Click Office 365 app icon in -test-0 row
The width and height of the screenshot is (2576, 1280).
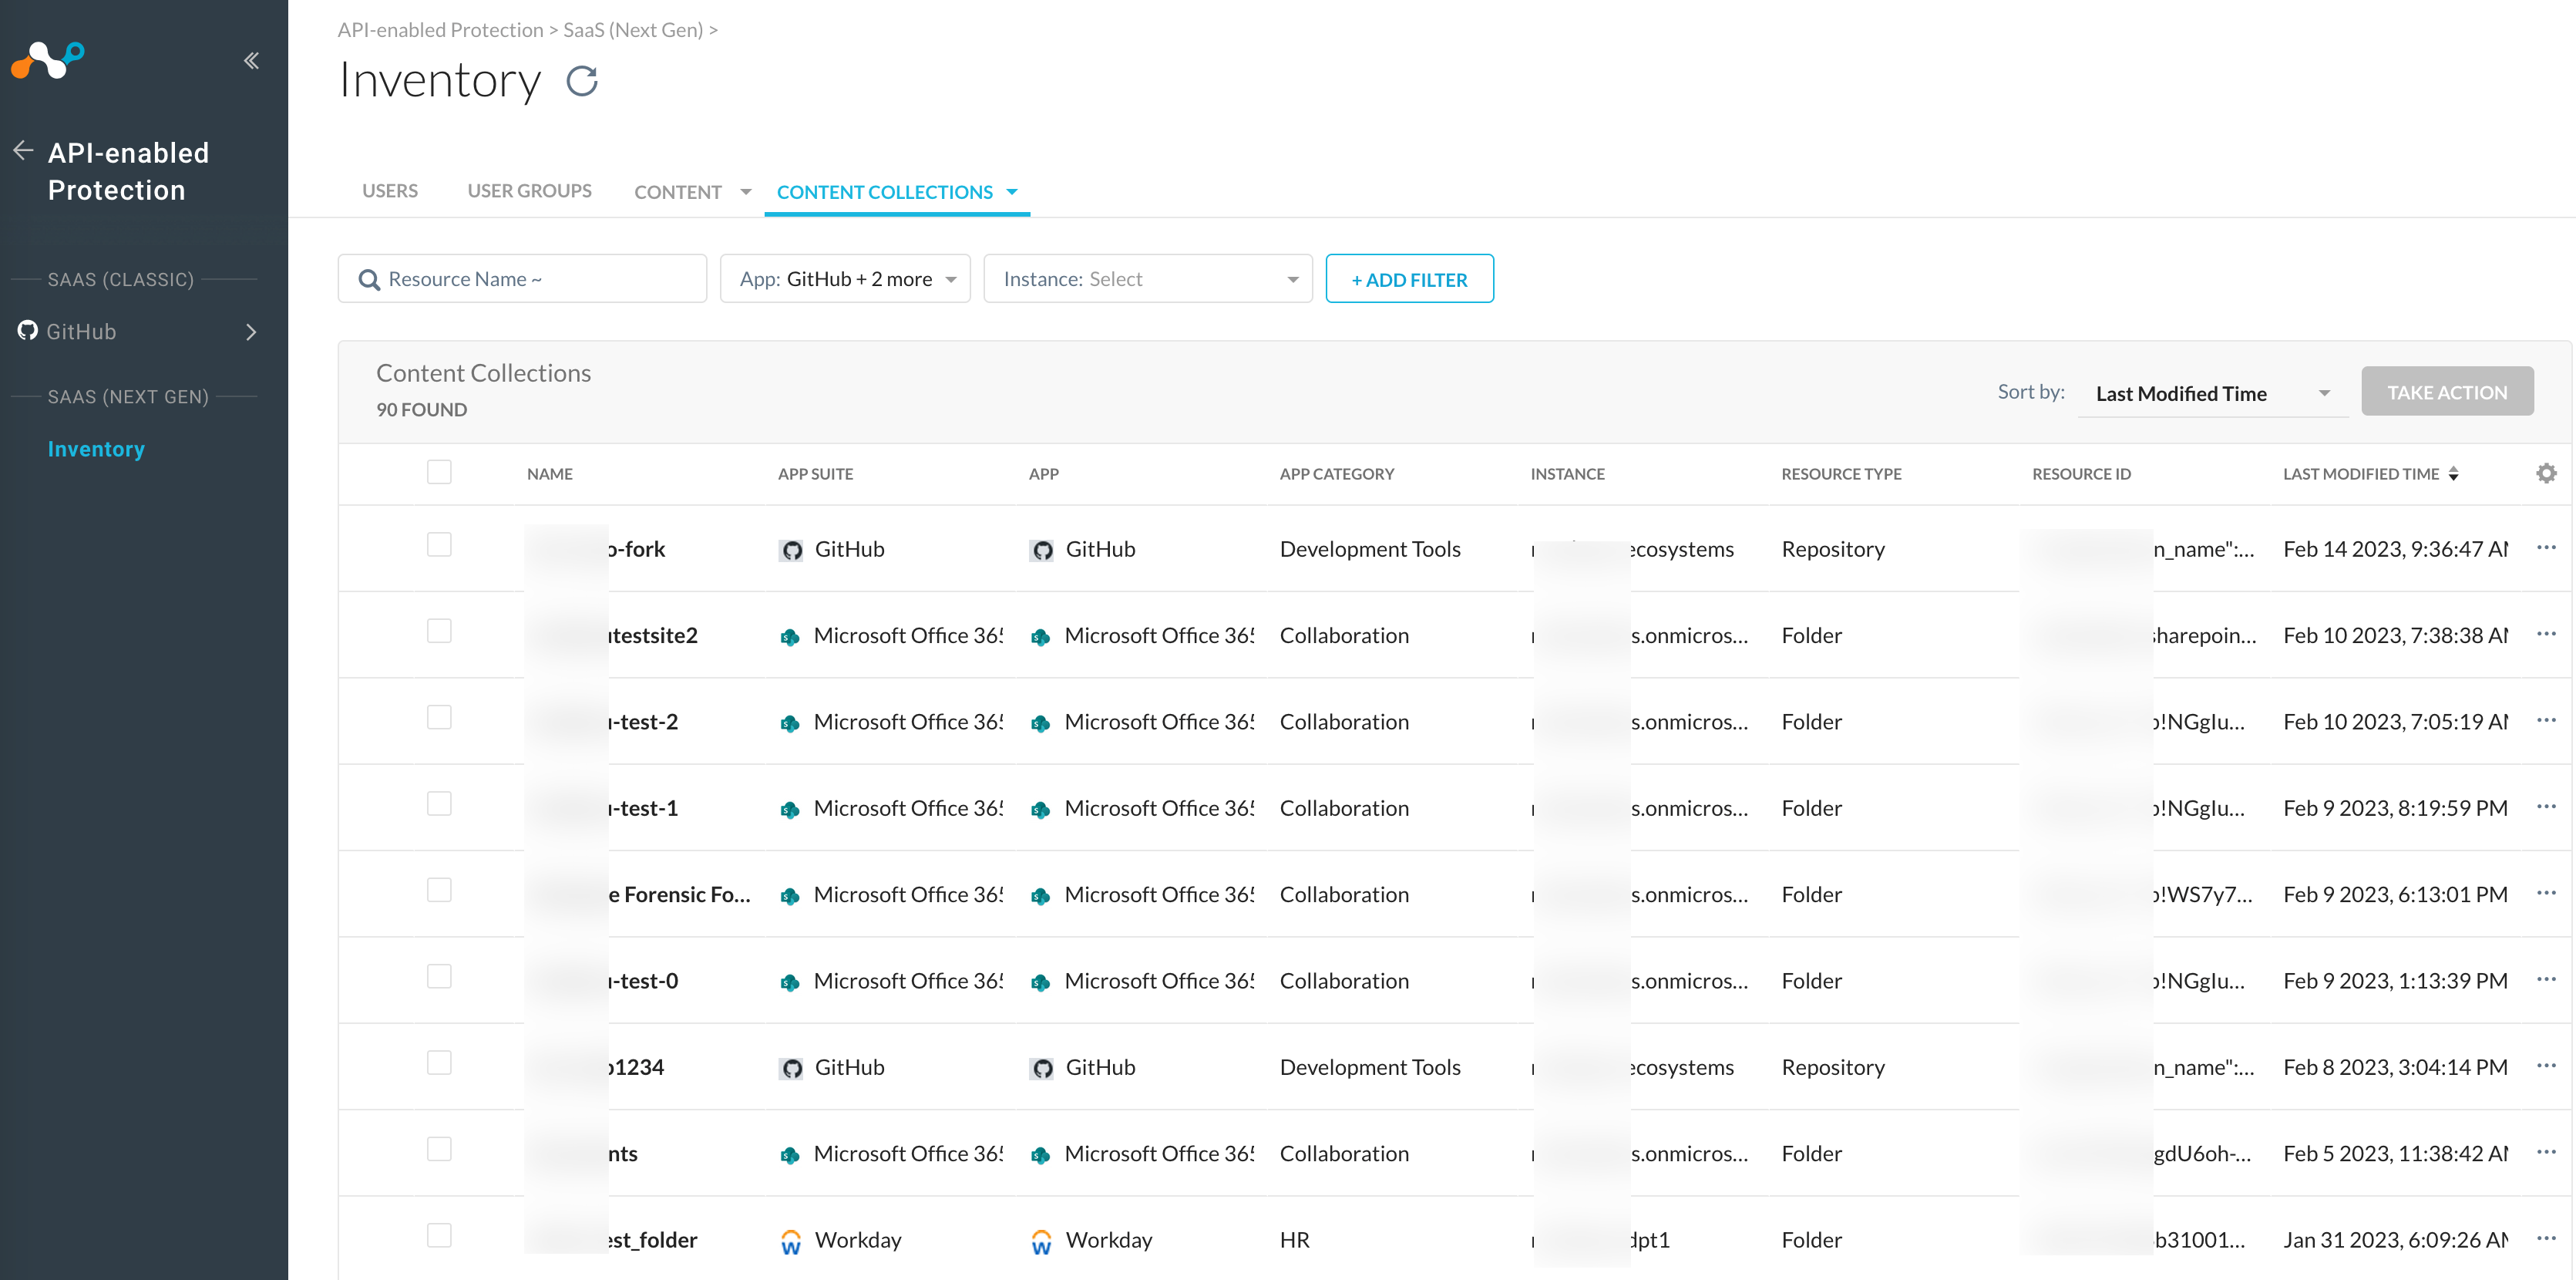(x=1040, y=982)
